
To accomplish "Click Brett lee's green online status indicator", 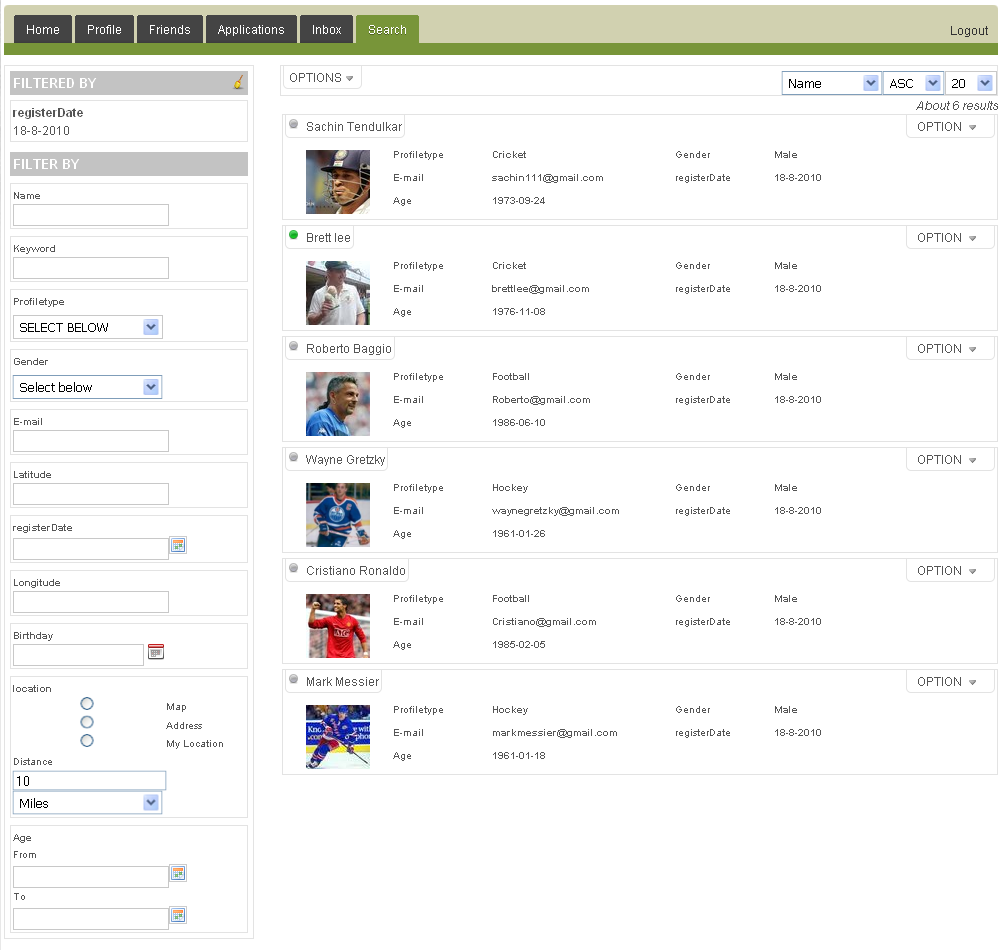I will click(x=294, y=237).
